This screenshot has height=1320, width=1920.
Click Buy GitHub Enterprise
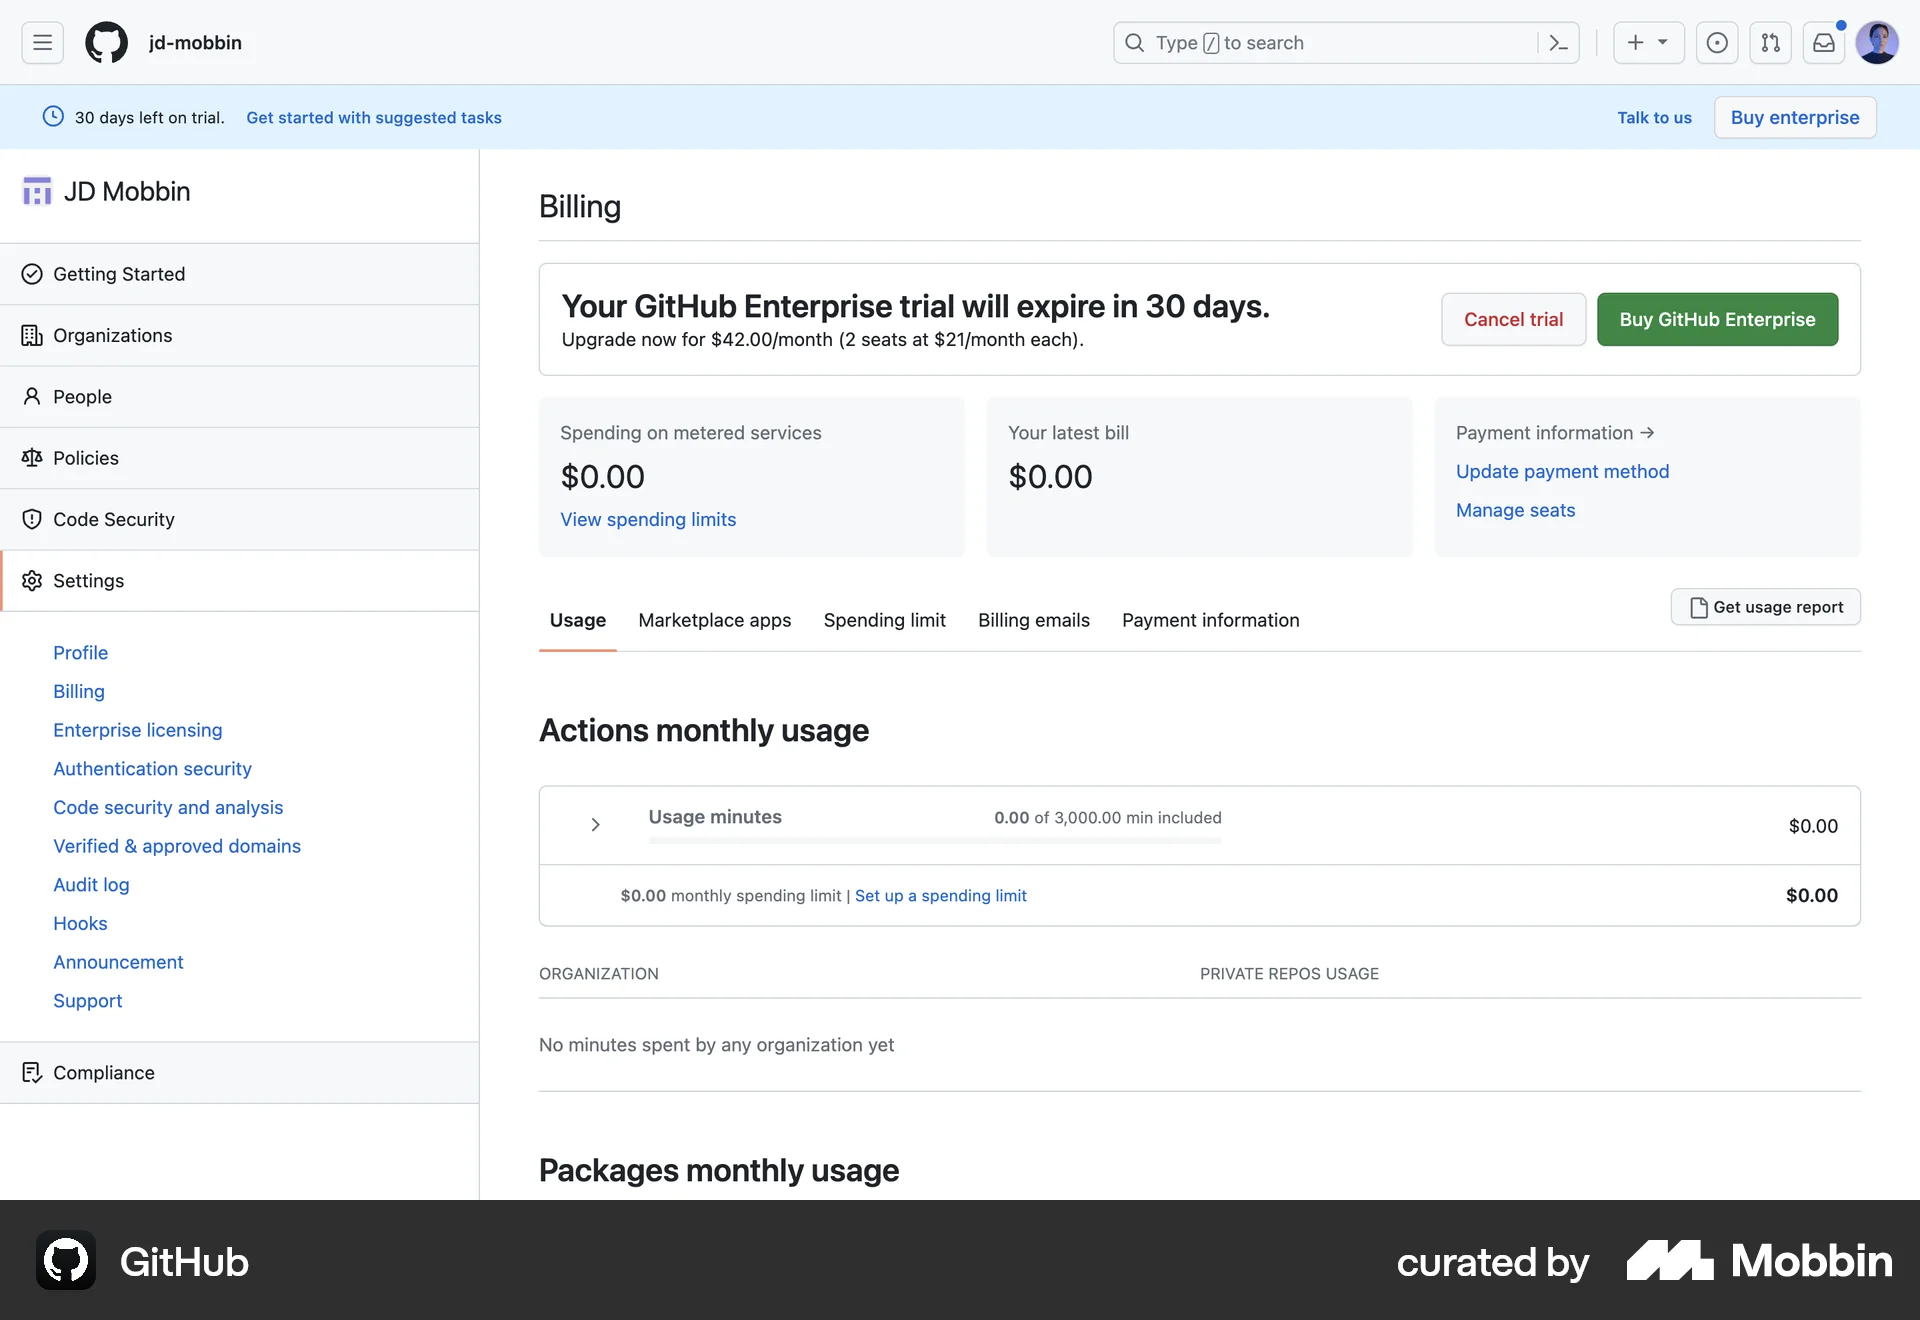[1717, 319]
